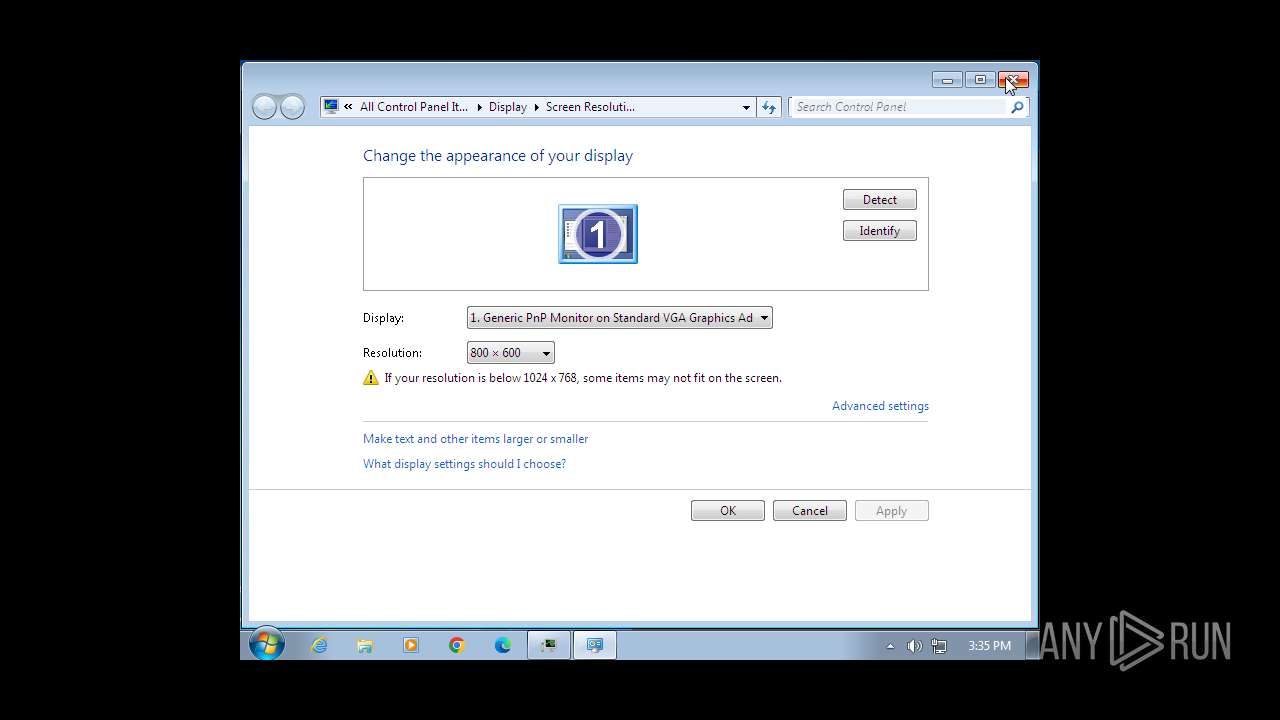Click the Cancel button
The image size is (1280, 720).
[810, 511]
